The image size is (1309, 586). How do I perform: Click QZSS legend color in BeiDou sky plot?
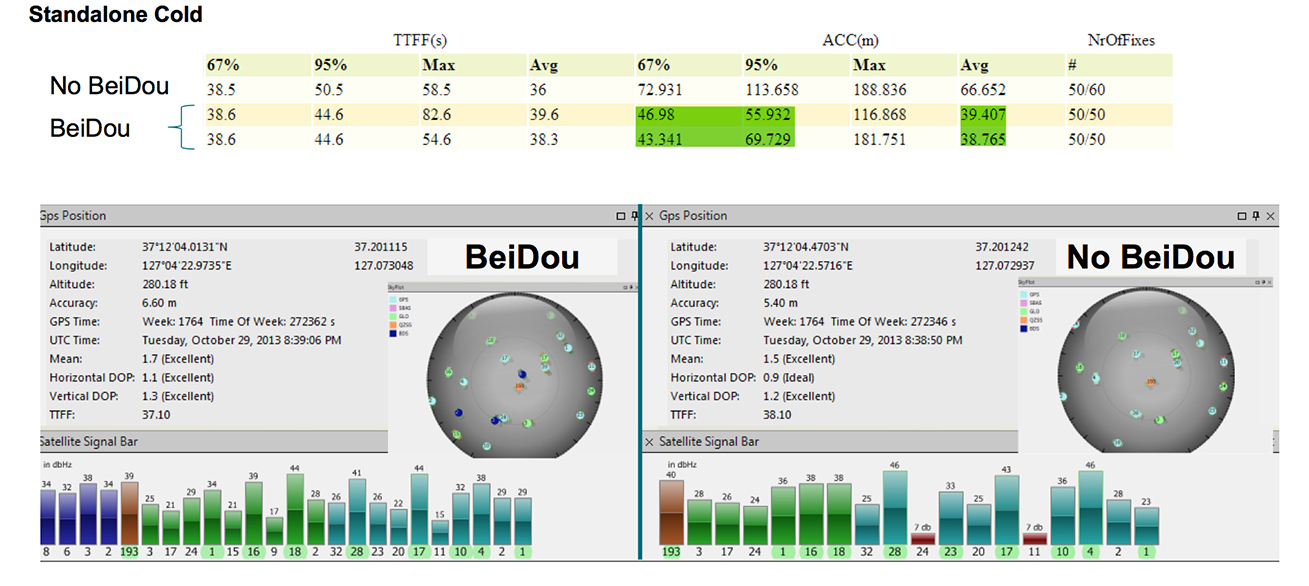(391, 324)
